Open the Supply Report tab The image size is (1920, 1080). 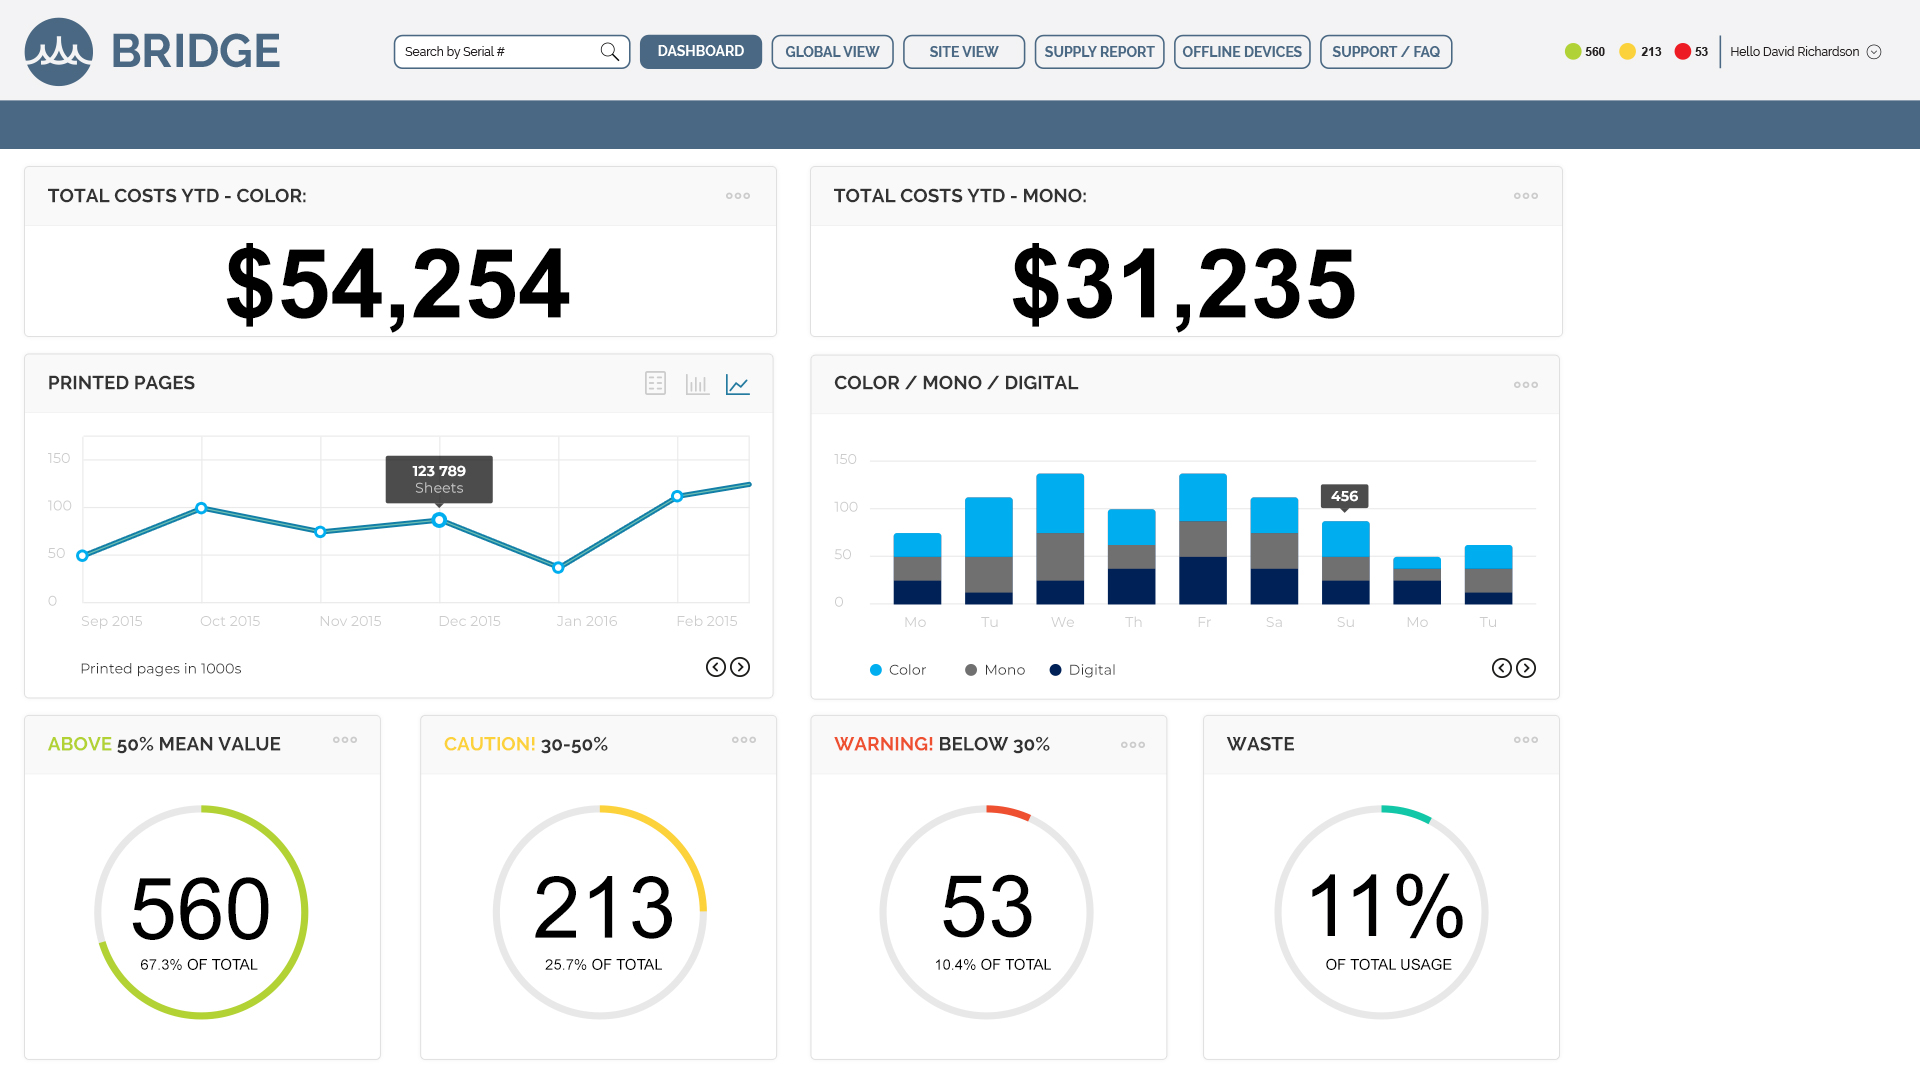[1099, 52]
